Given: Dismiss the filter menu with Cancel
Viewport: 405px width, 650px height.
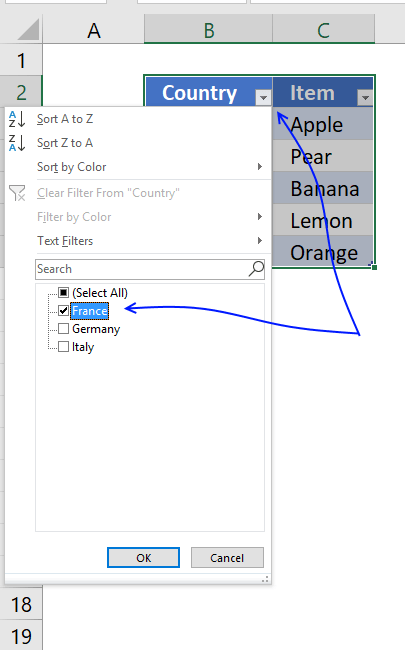Looking at the screenshot, I should pos(227,558).
